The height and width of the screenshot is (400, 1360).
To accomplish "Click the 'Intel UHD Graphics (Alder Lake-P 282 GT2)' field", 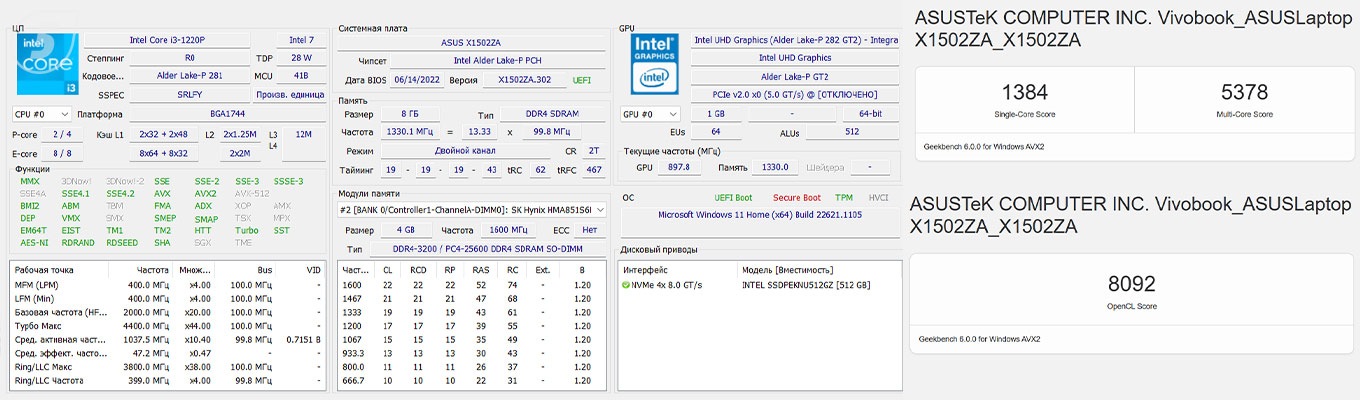I will coord(795,40).
